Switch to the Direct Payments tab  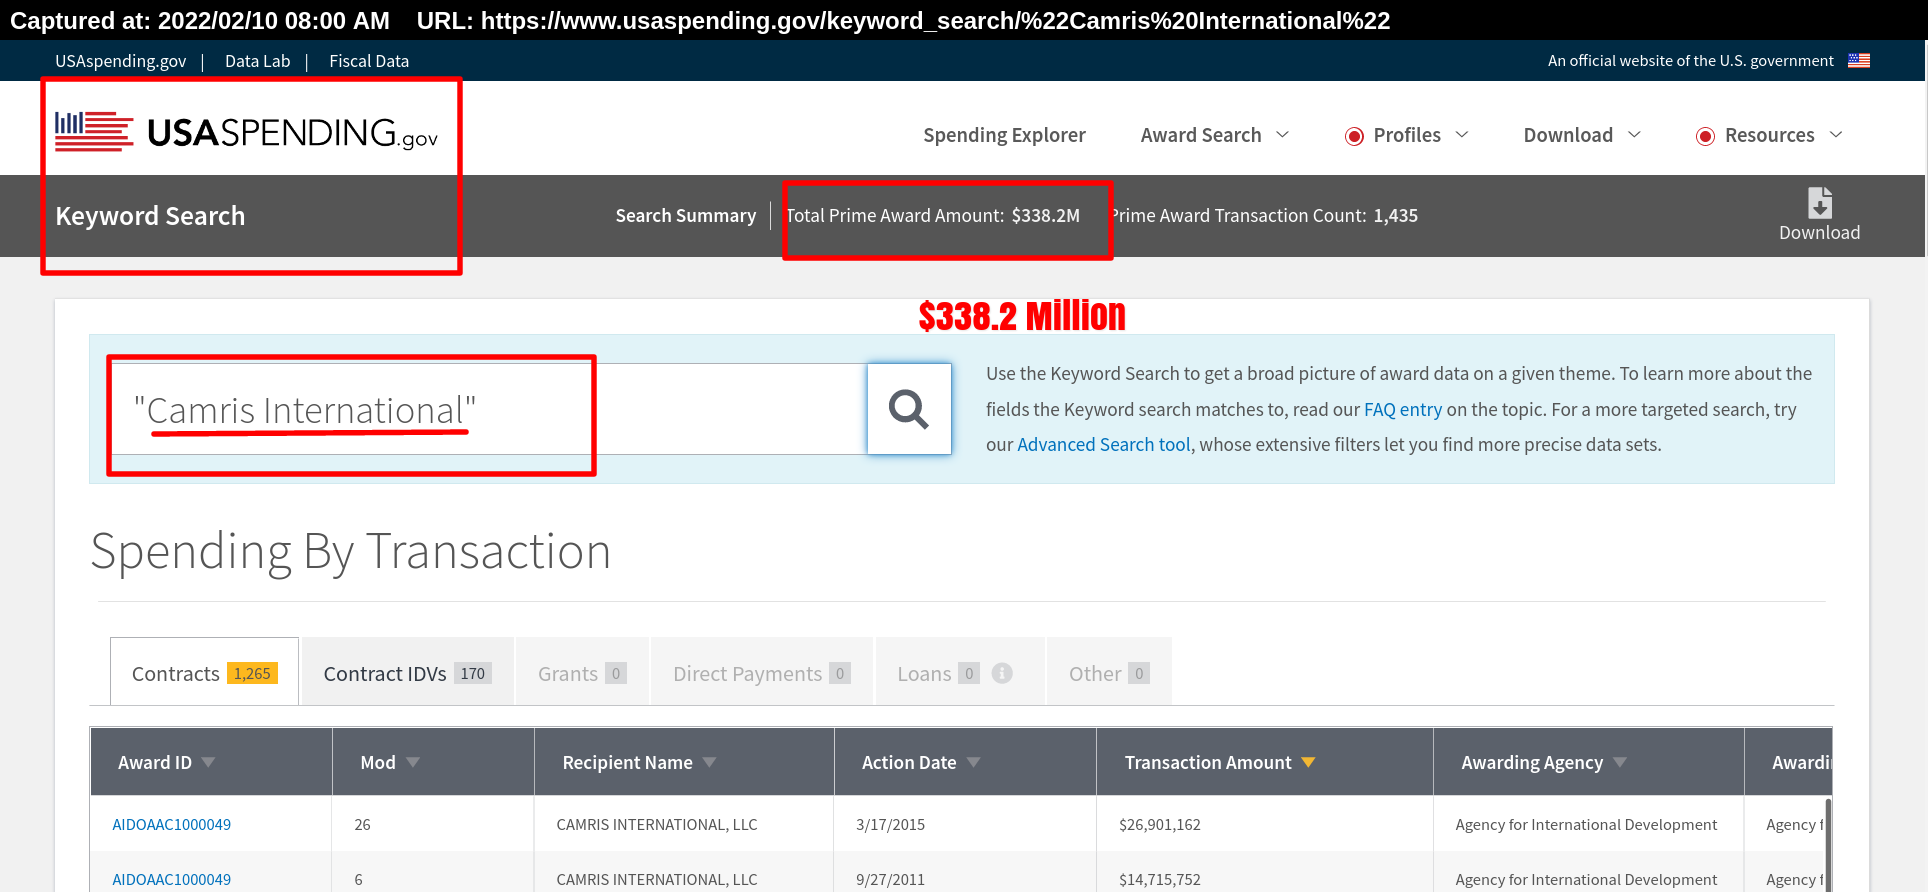pos(761,672)
